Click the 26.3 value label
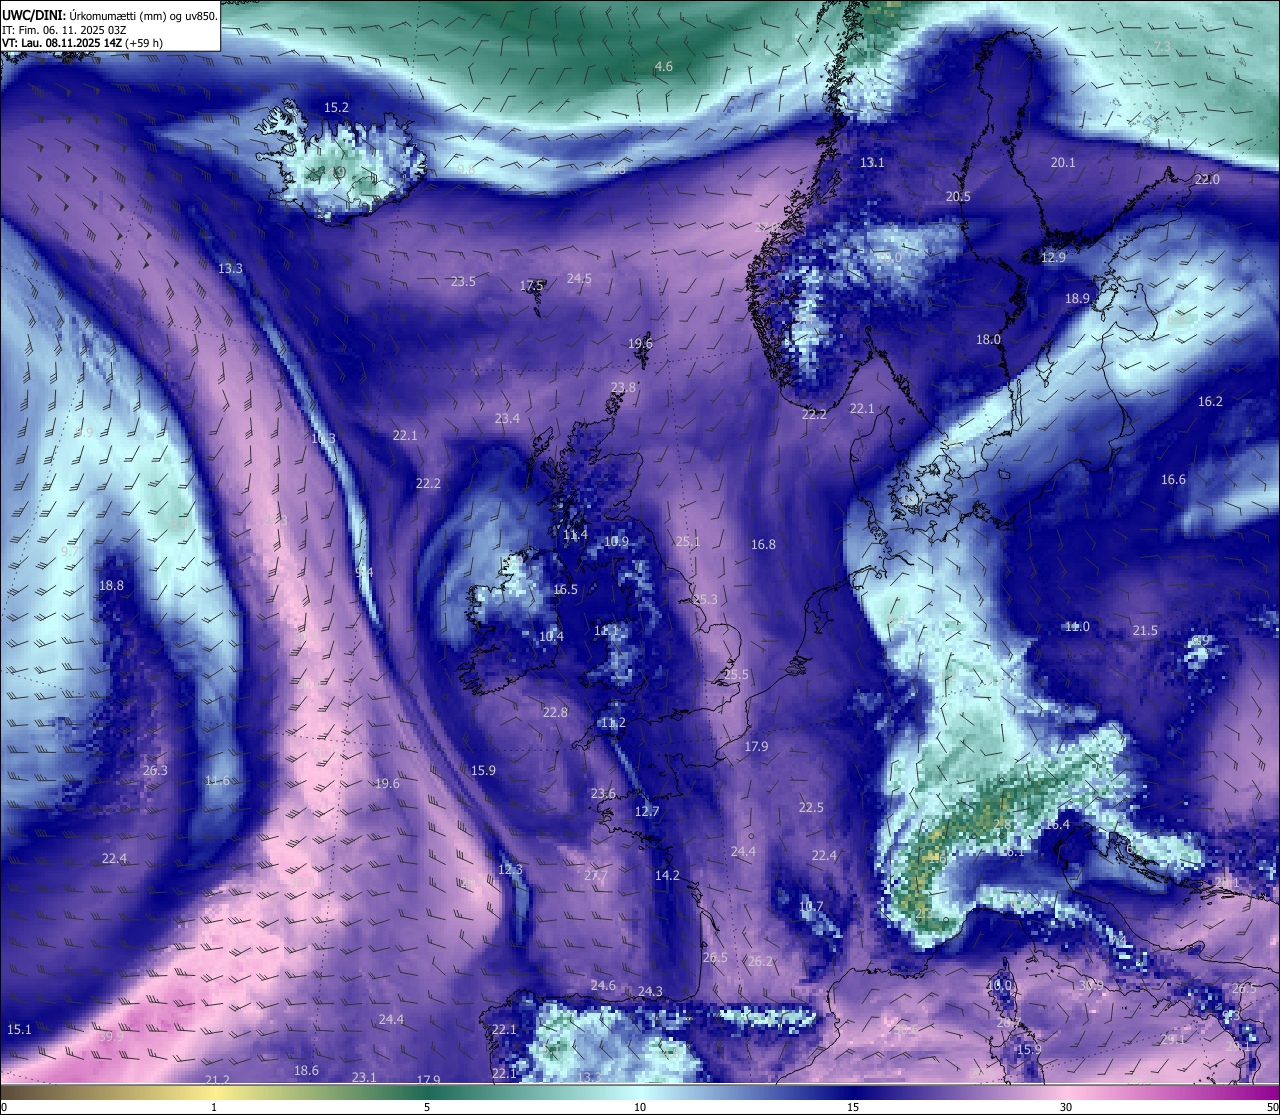This screenshot has width=1280, height=1115. (x=155, y=770)
